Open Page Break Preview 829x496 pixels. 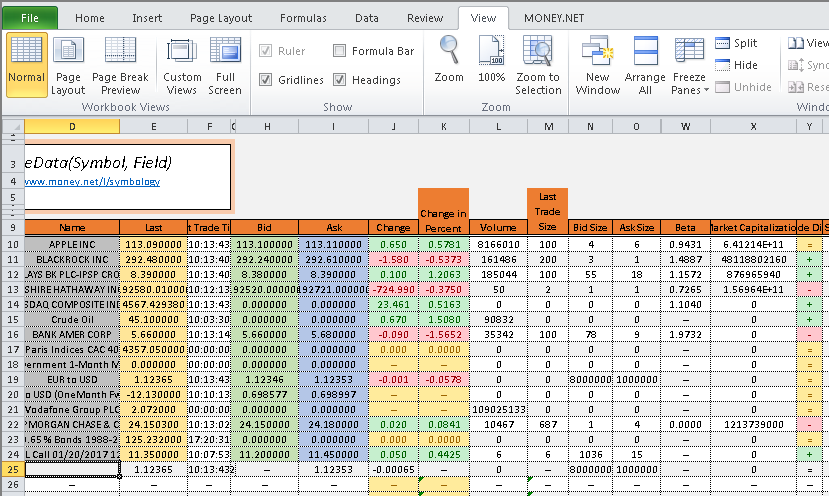[x=120, y=66]
